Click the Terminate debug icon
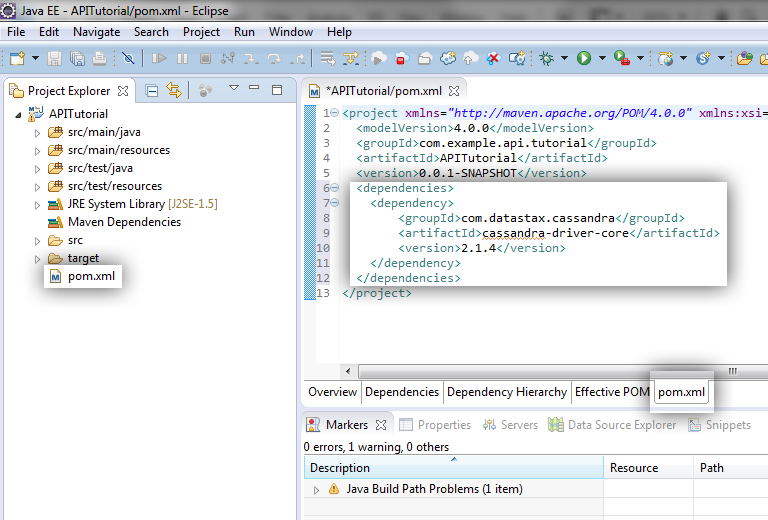 tap(205, 58)
